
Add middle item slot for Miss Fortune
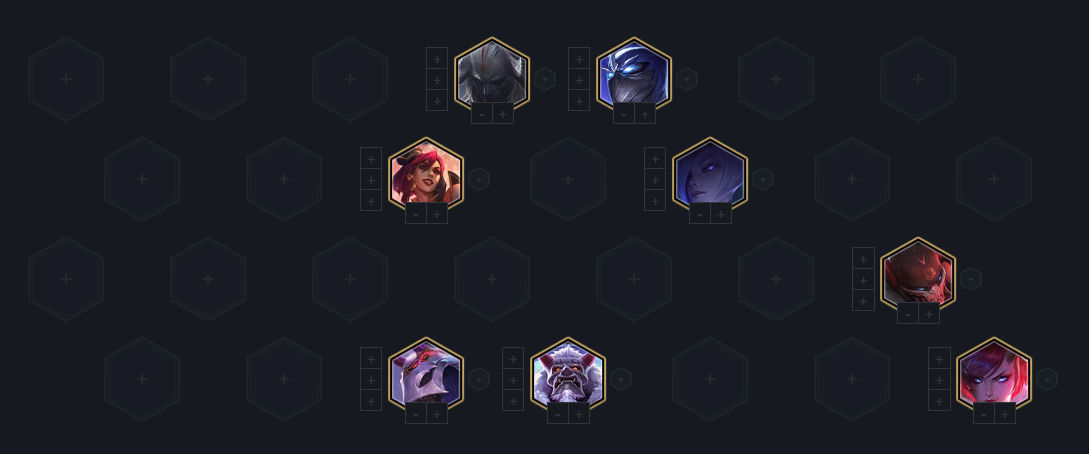pyautogui.click(x=371, y=180)
